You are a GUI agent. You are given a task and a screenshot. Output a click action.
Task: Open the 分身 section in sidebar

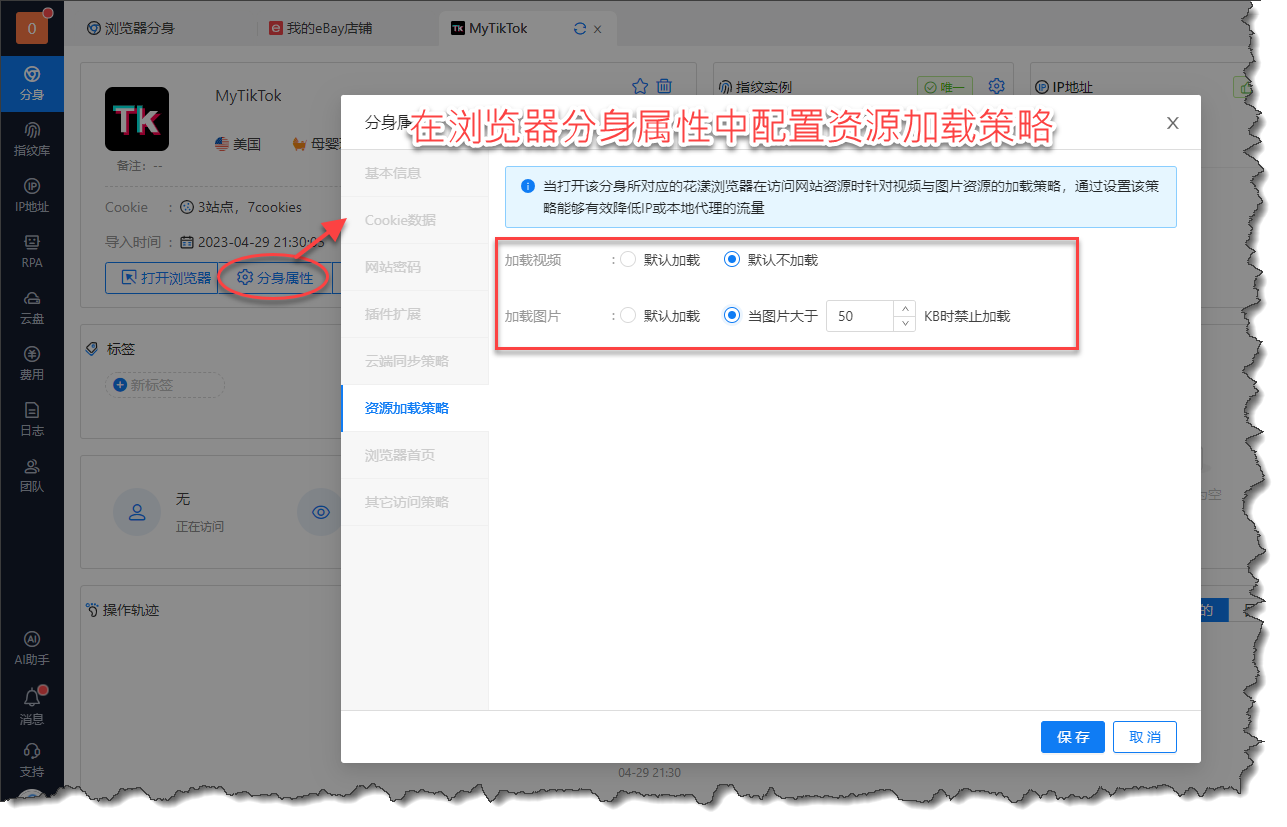(32, 84)
